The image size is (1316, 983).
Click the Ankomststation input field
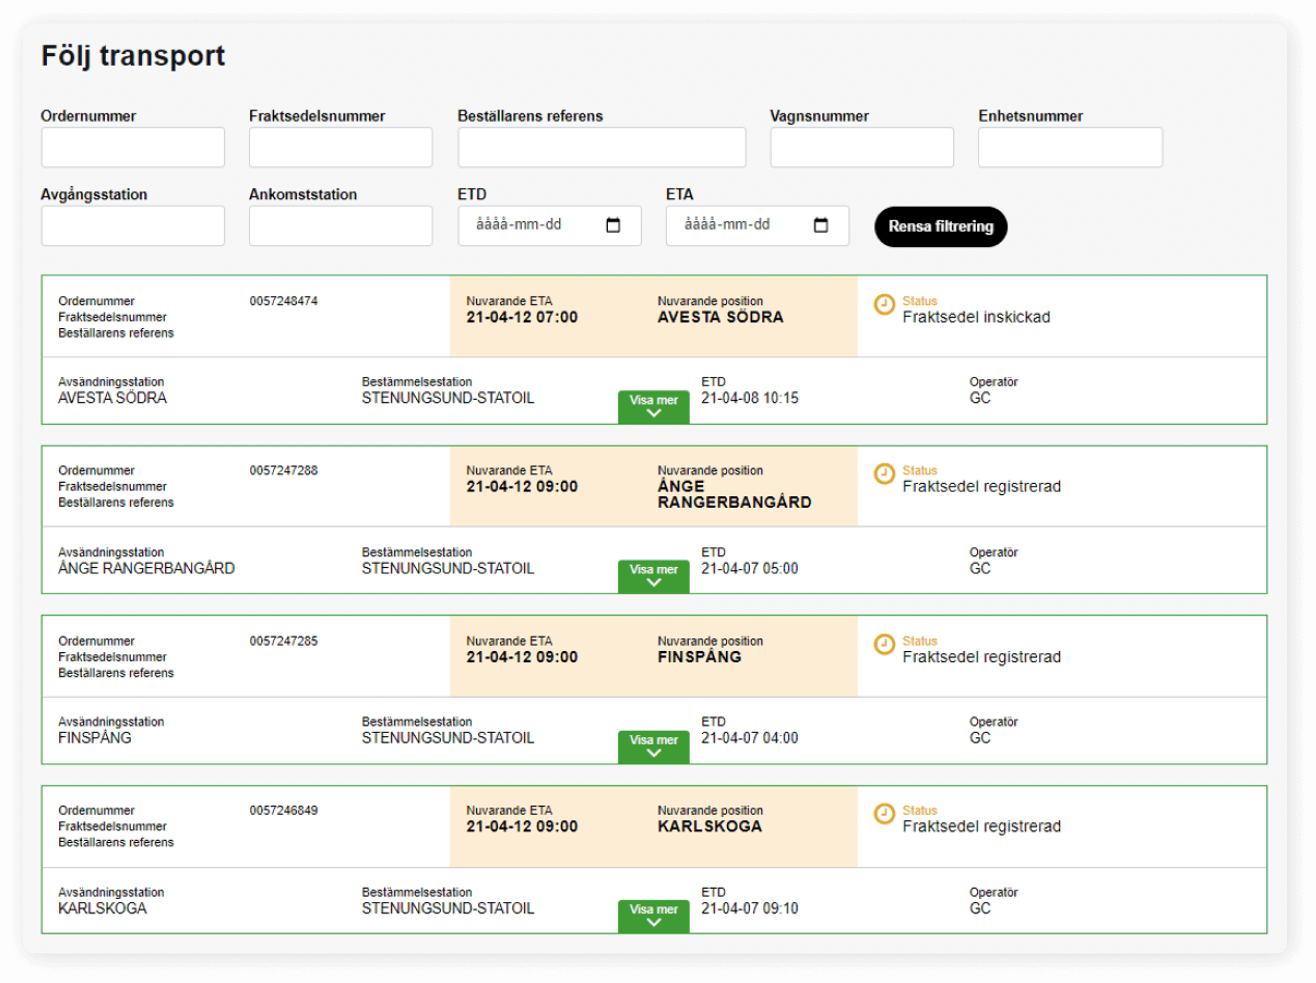pyautogui.click(x=340, y=226)
